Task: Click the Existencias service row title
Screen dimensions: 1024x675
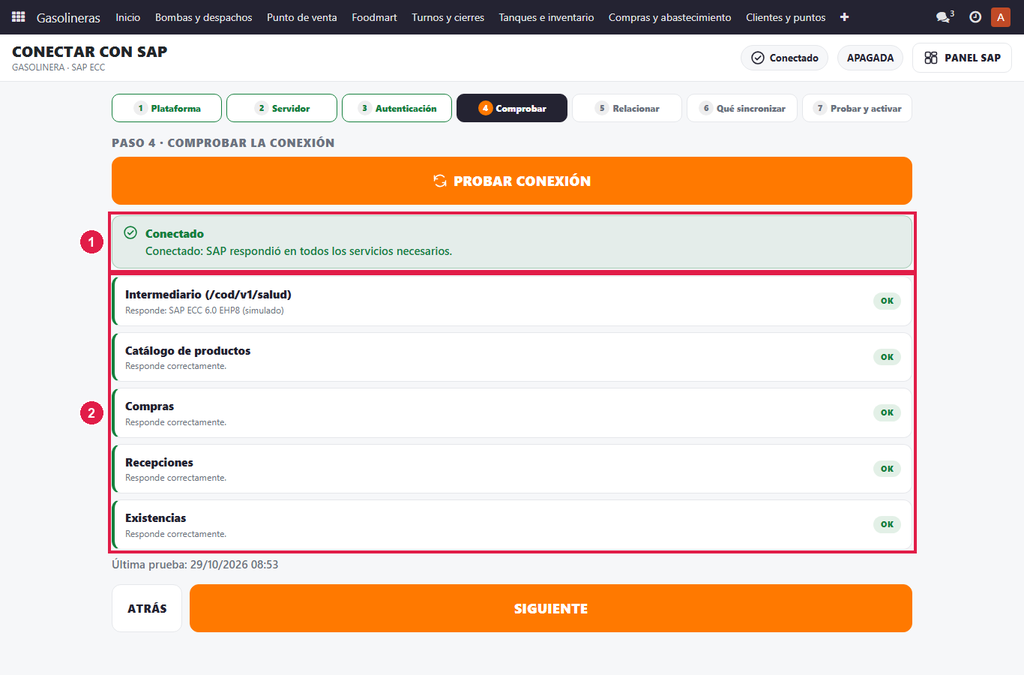Action: tap(155, 518)
